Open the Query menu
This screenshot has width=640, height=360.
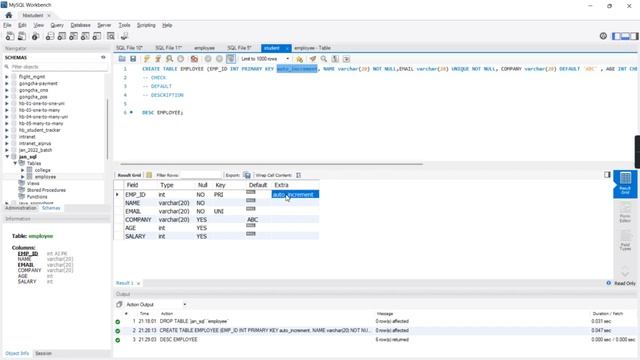(57, 25)
